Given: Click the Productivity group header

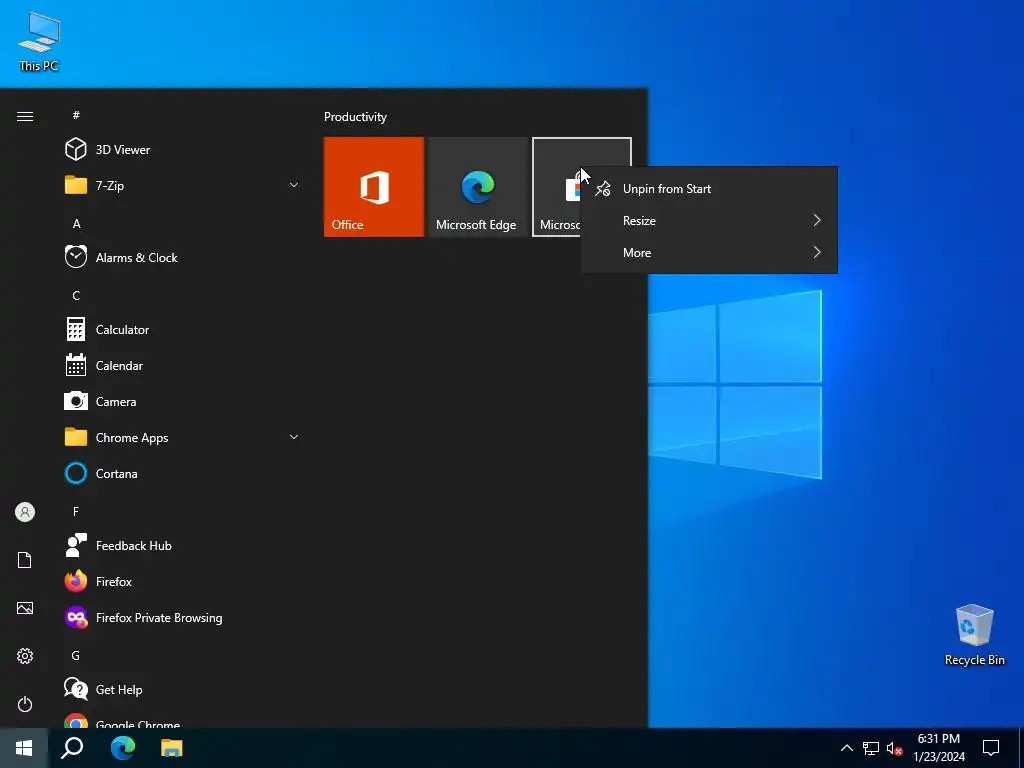Looking at the screenshot, I should pos(355,117).
